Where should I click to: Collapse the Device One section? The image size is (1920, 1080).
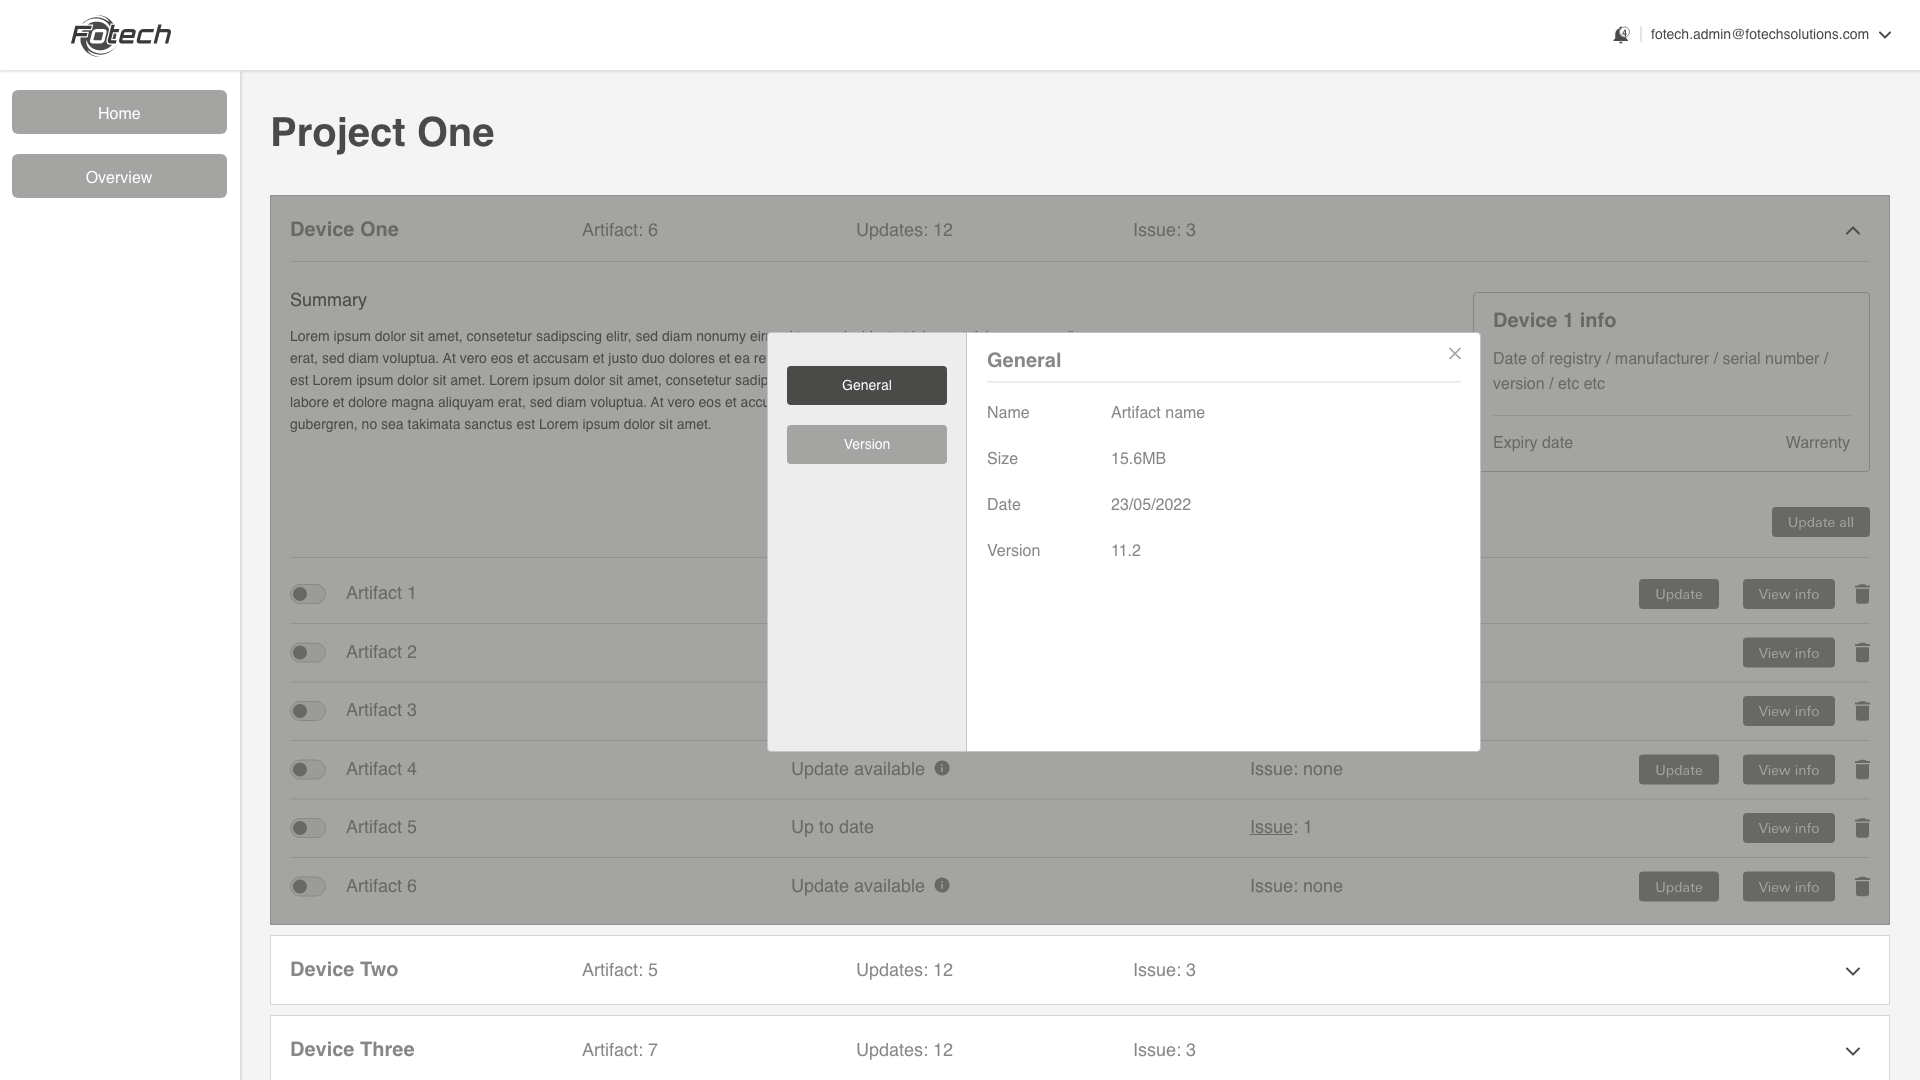coord(1853,231)
